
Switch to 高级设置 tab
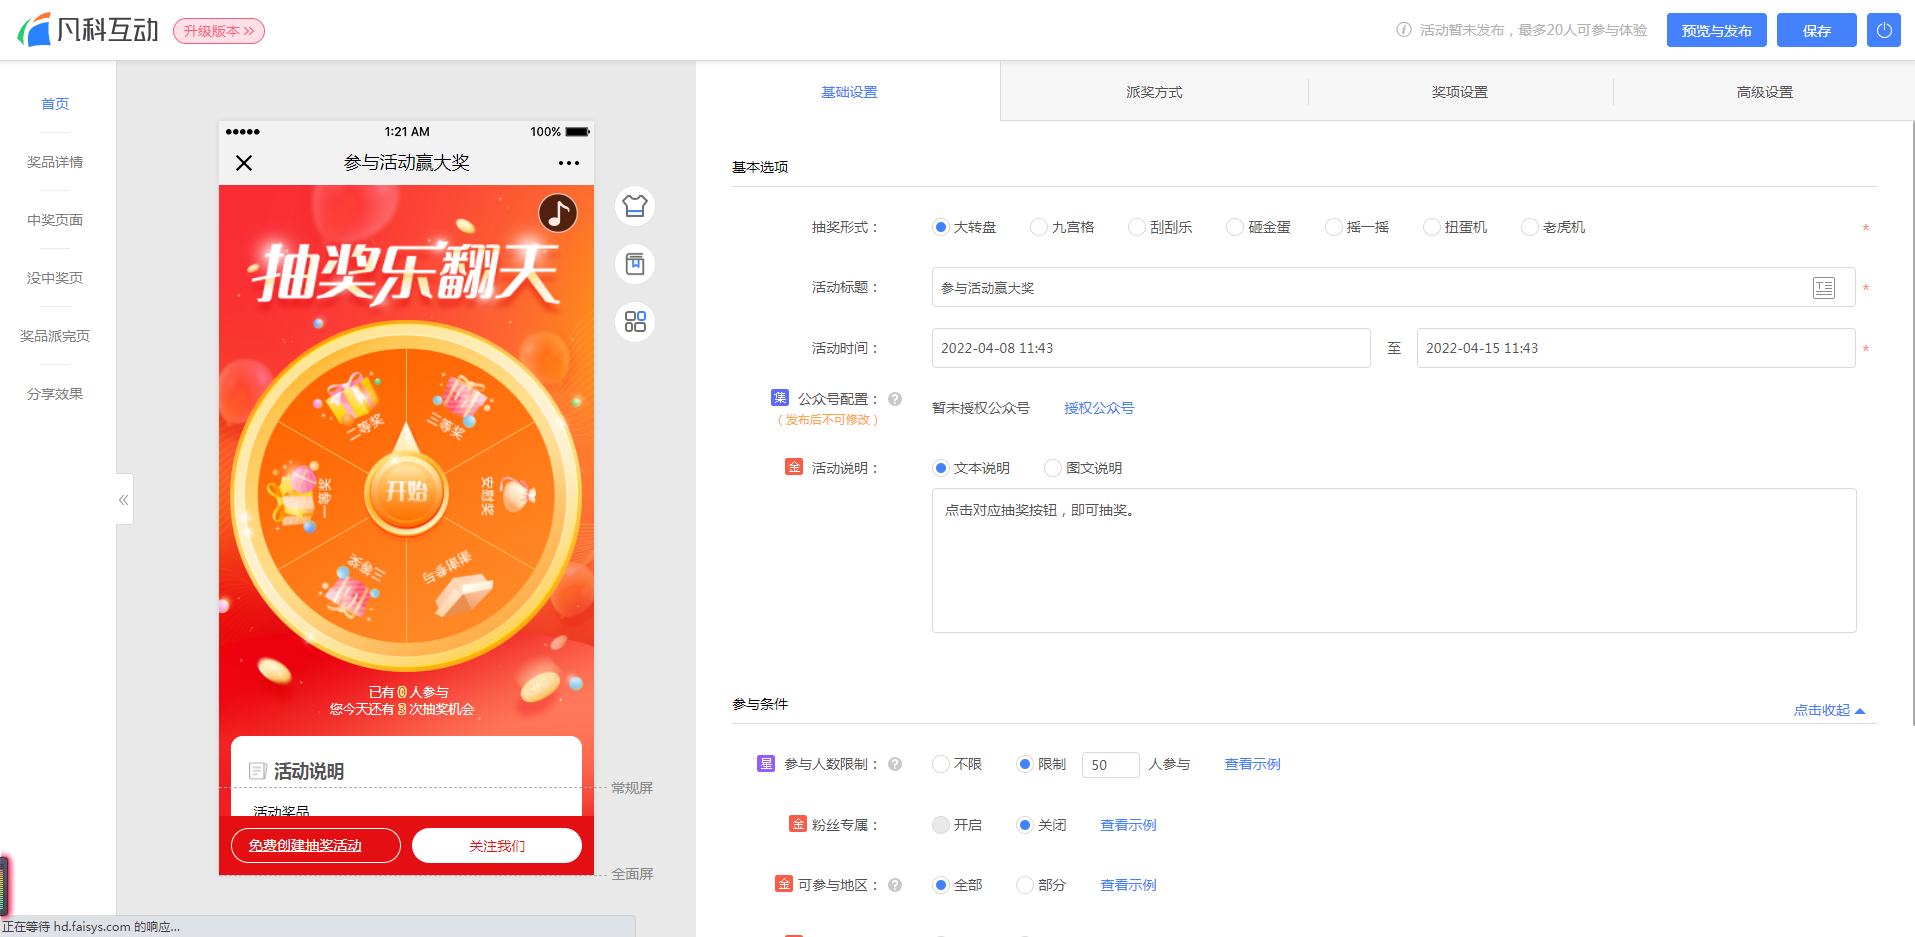(1765, 92)
